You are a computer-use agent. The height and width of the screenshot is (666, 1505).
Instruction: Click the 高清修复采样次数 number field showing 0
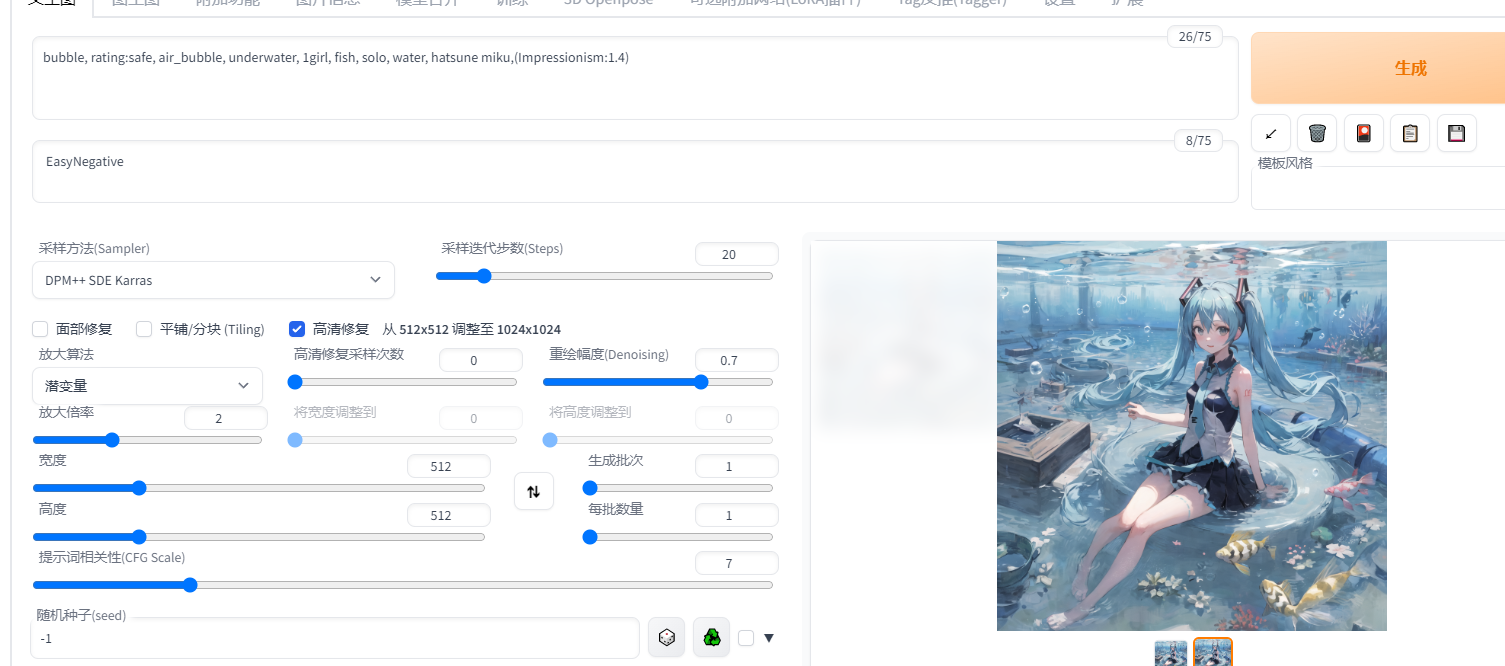point(481,360)
